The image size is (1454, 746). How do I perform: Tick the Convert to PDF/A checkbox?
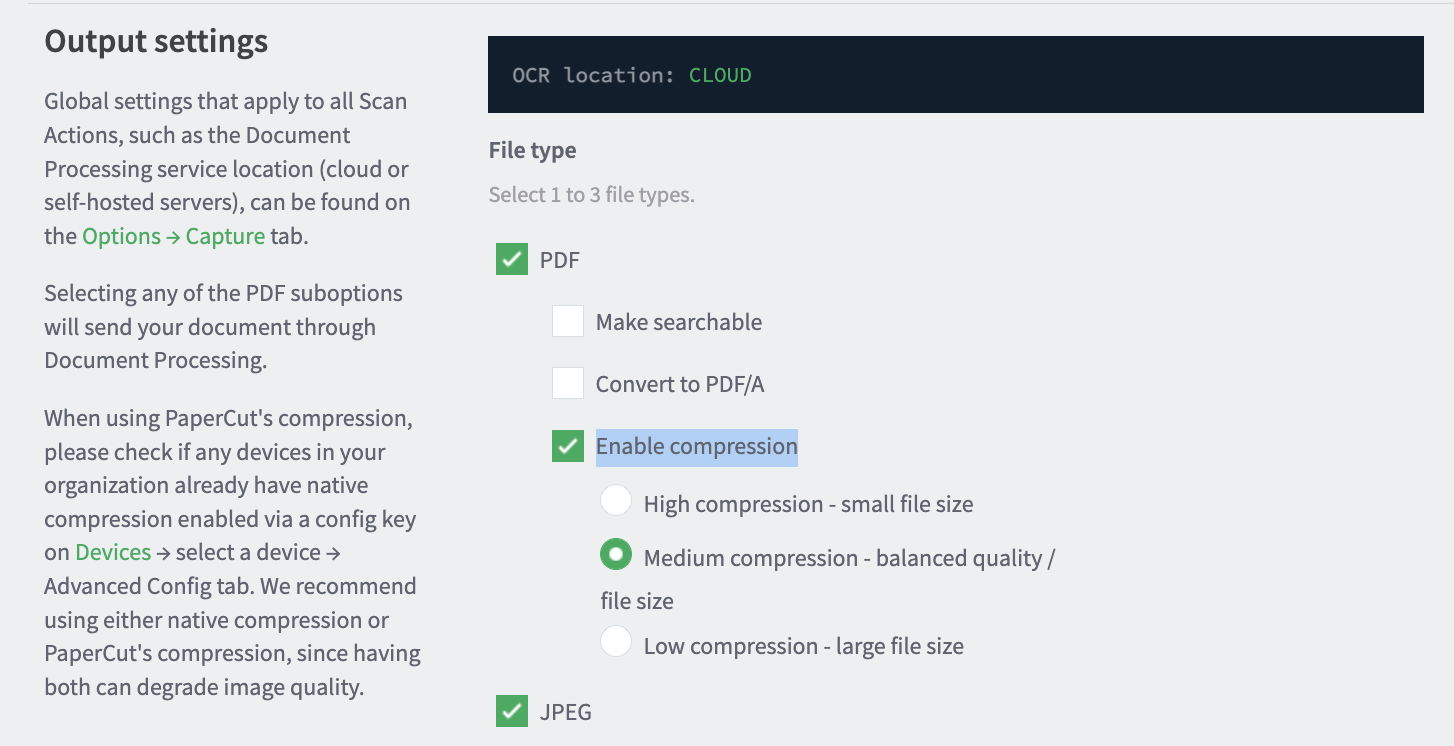[568, 384]
